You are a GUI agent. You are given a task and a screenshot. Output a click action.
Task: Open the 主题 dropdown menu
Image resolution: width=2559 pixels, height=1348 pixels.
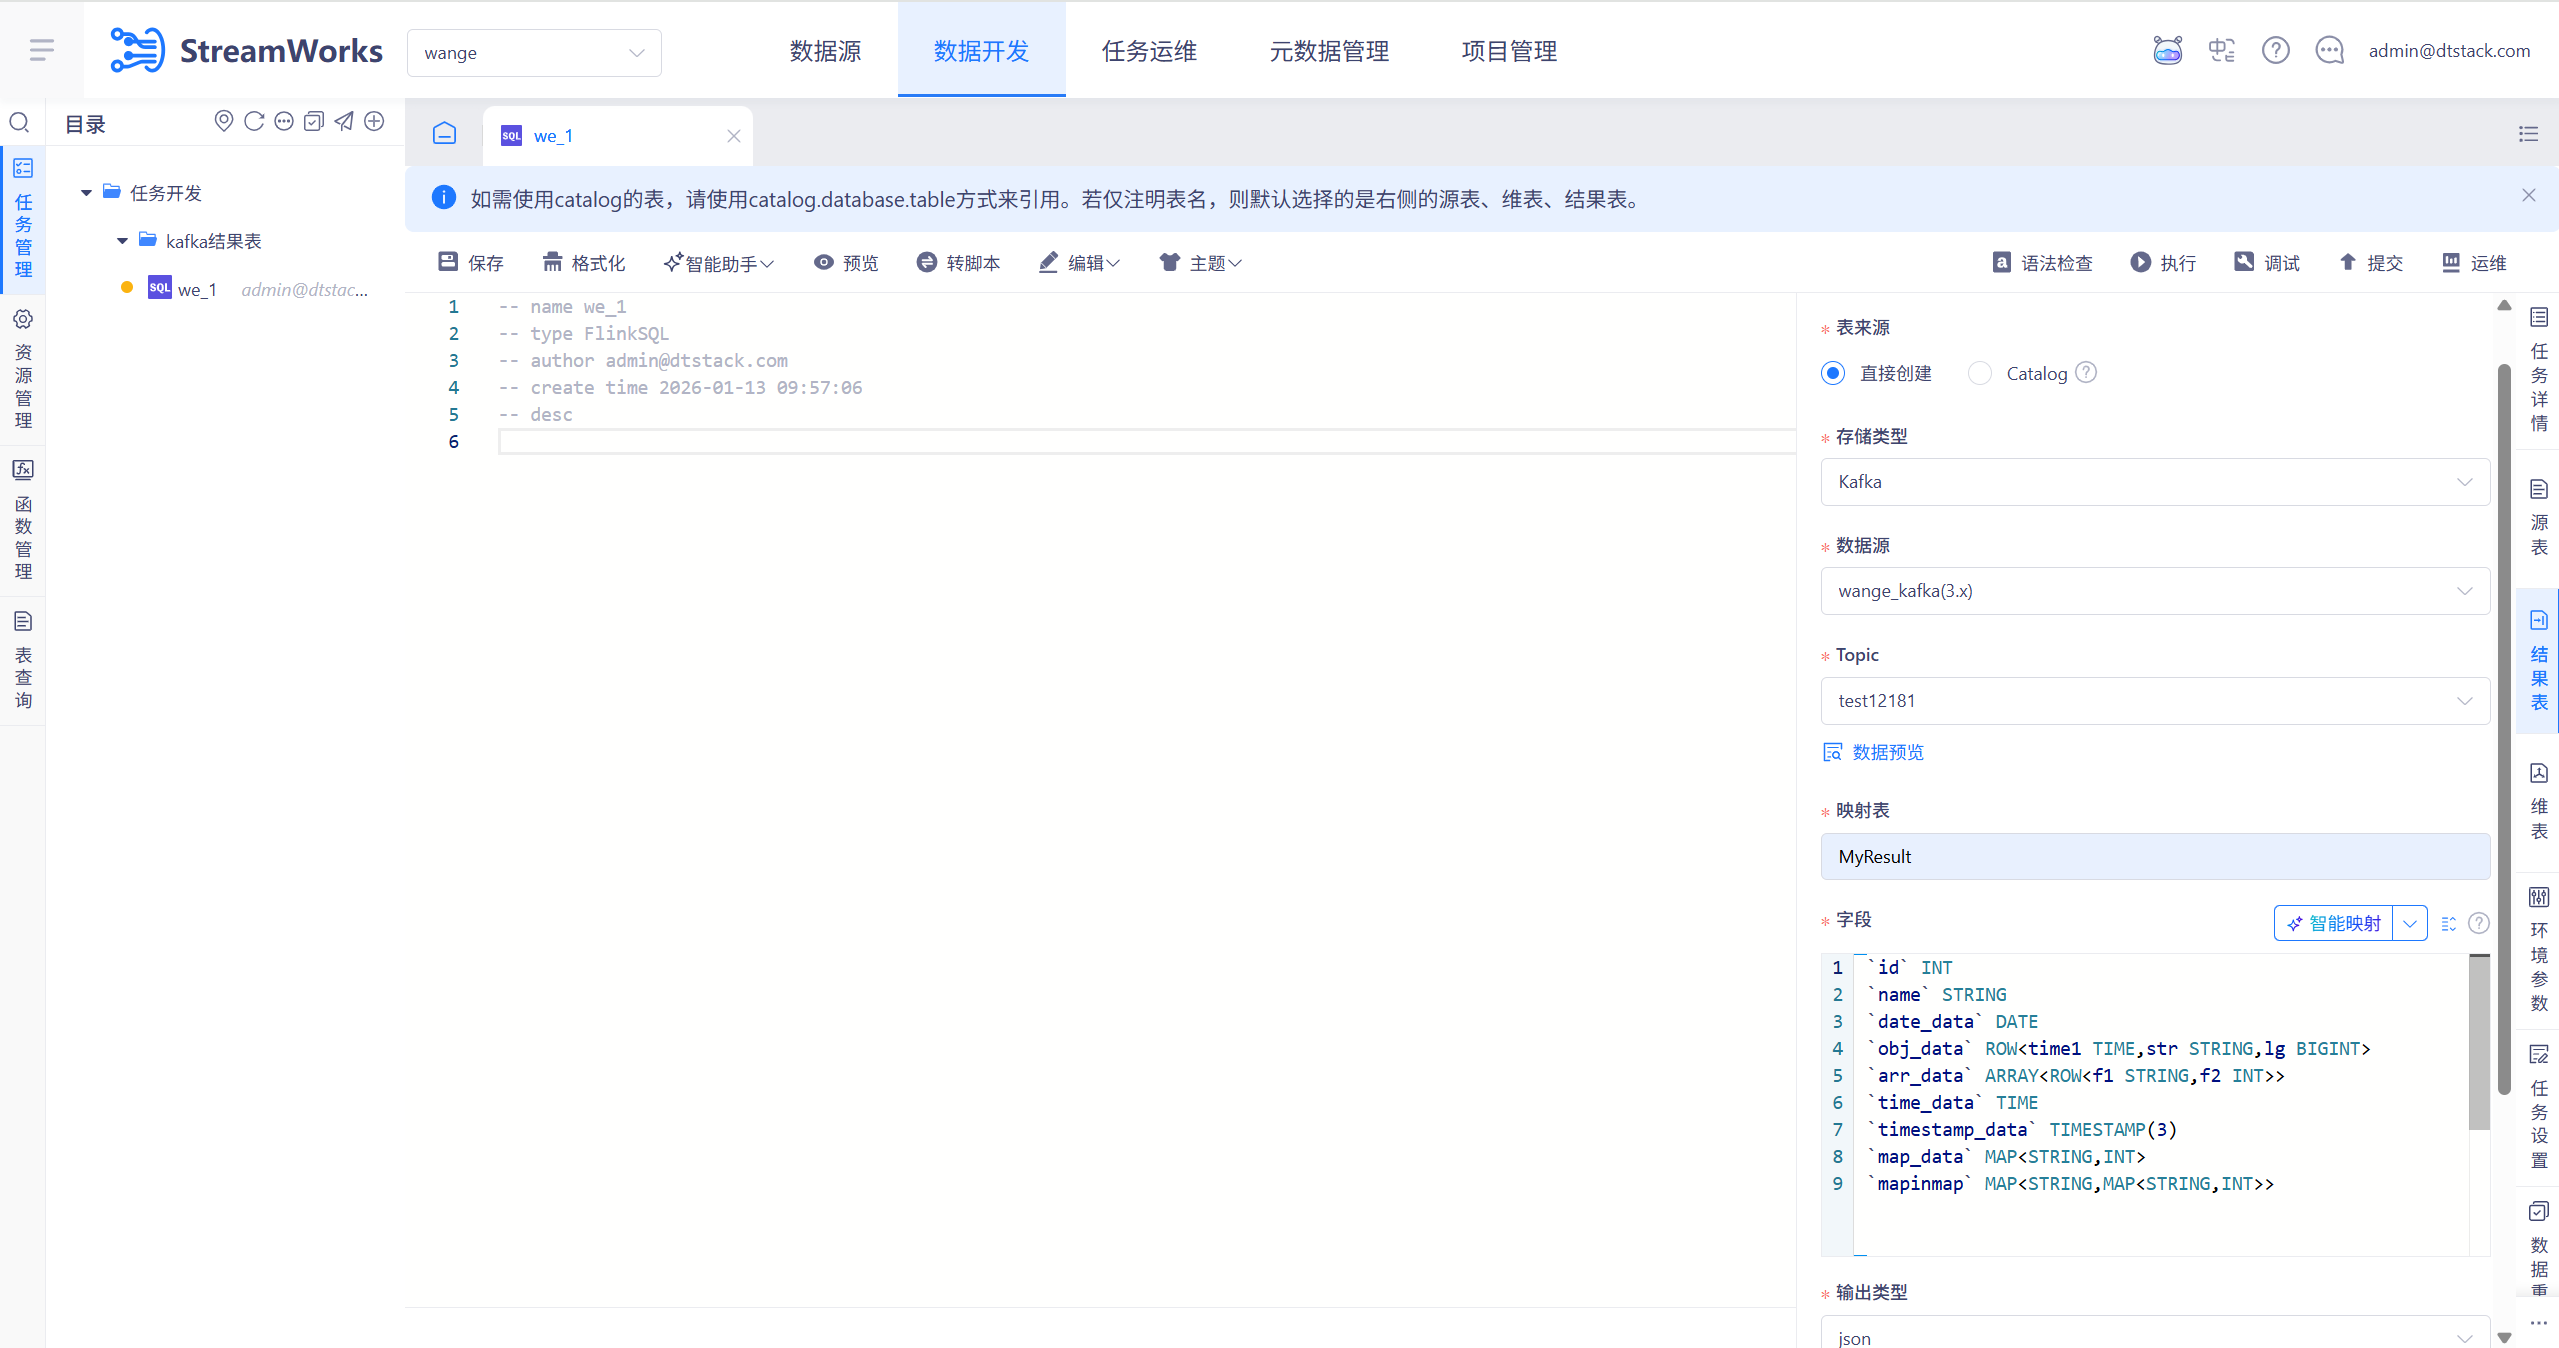tap(1200, 263)
